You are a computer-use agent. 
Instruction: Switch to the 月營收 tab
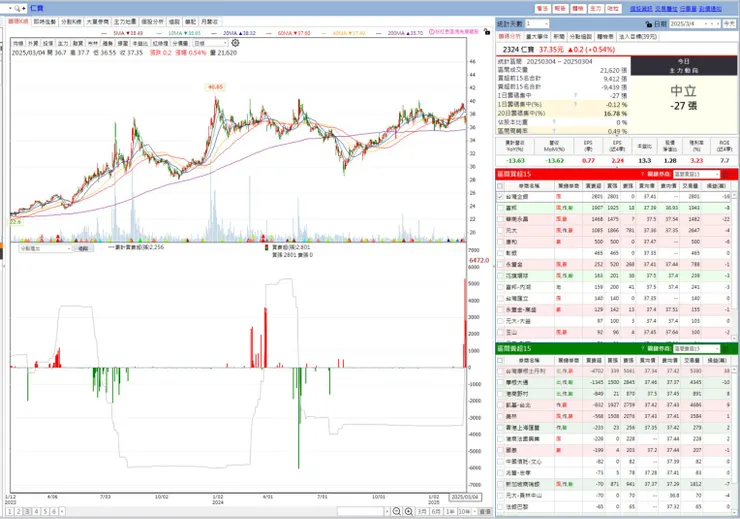click(210, 22)
